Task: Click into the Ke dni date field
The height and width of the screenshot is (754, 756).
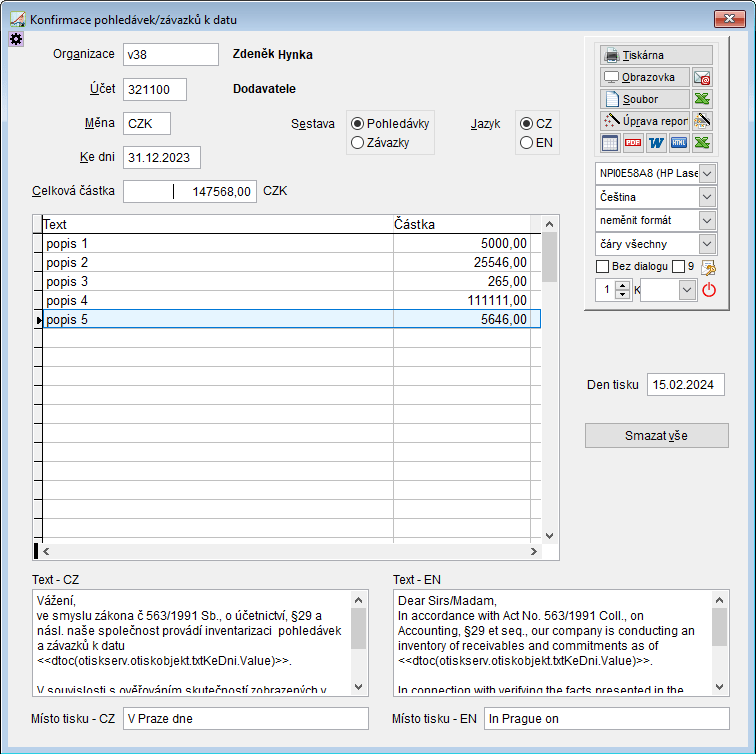Action: 162,158
